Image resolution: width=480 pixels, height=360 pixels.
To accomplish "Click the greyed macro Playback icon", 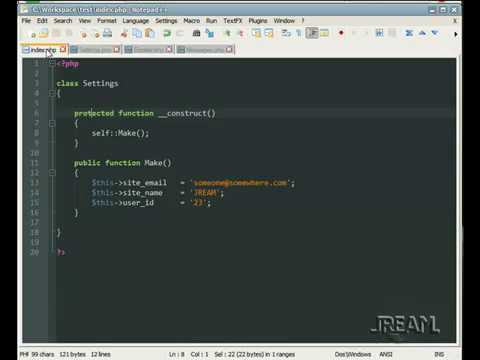I will (x=366, y=33).
